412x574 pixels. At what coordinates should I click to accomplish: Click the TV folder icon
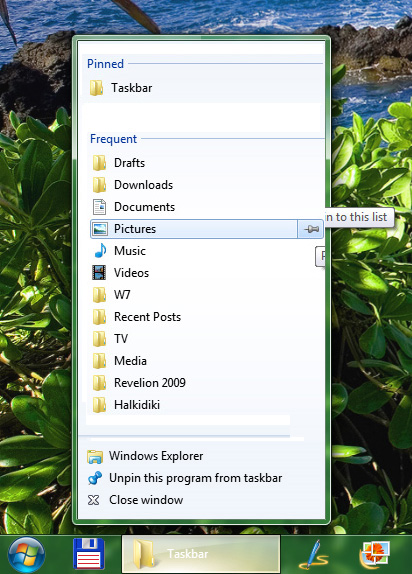99,339
